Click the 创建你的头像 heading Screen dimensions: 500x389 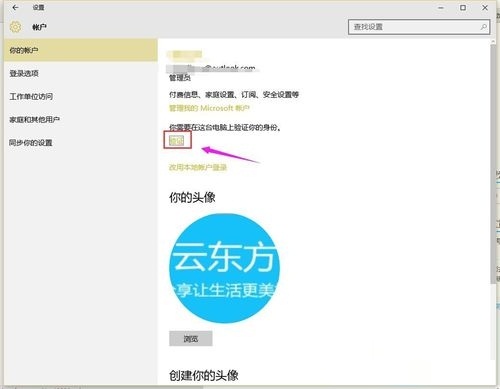coord(204,376)
